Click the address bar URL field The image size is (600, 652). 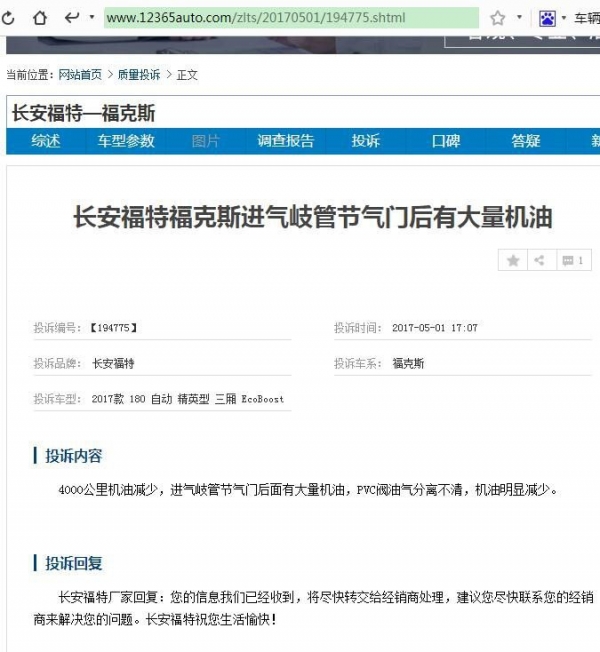[291, 18]
